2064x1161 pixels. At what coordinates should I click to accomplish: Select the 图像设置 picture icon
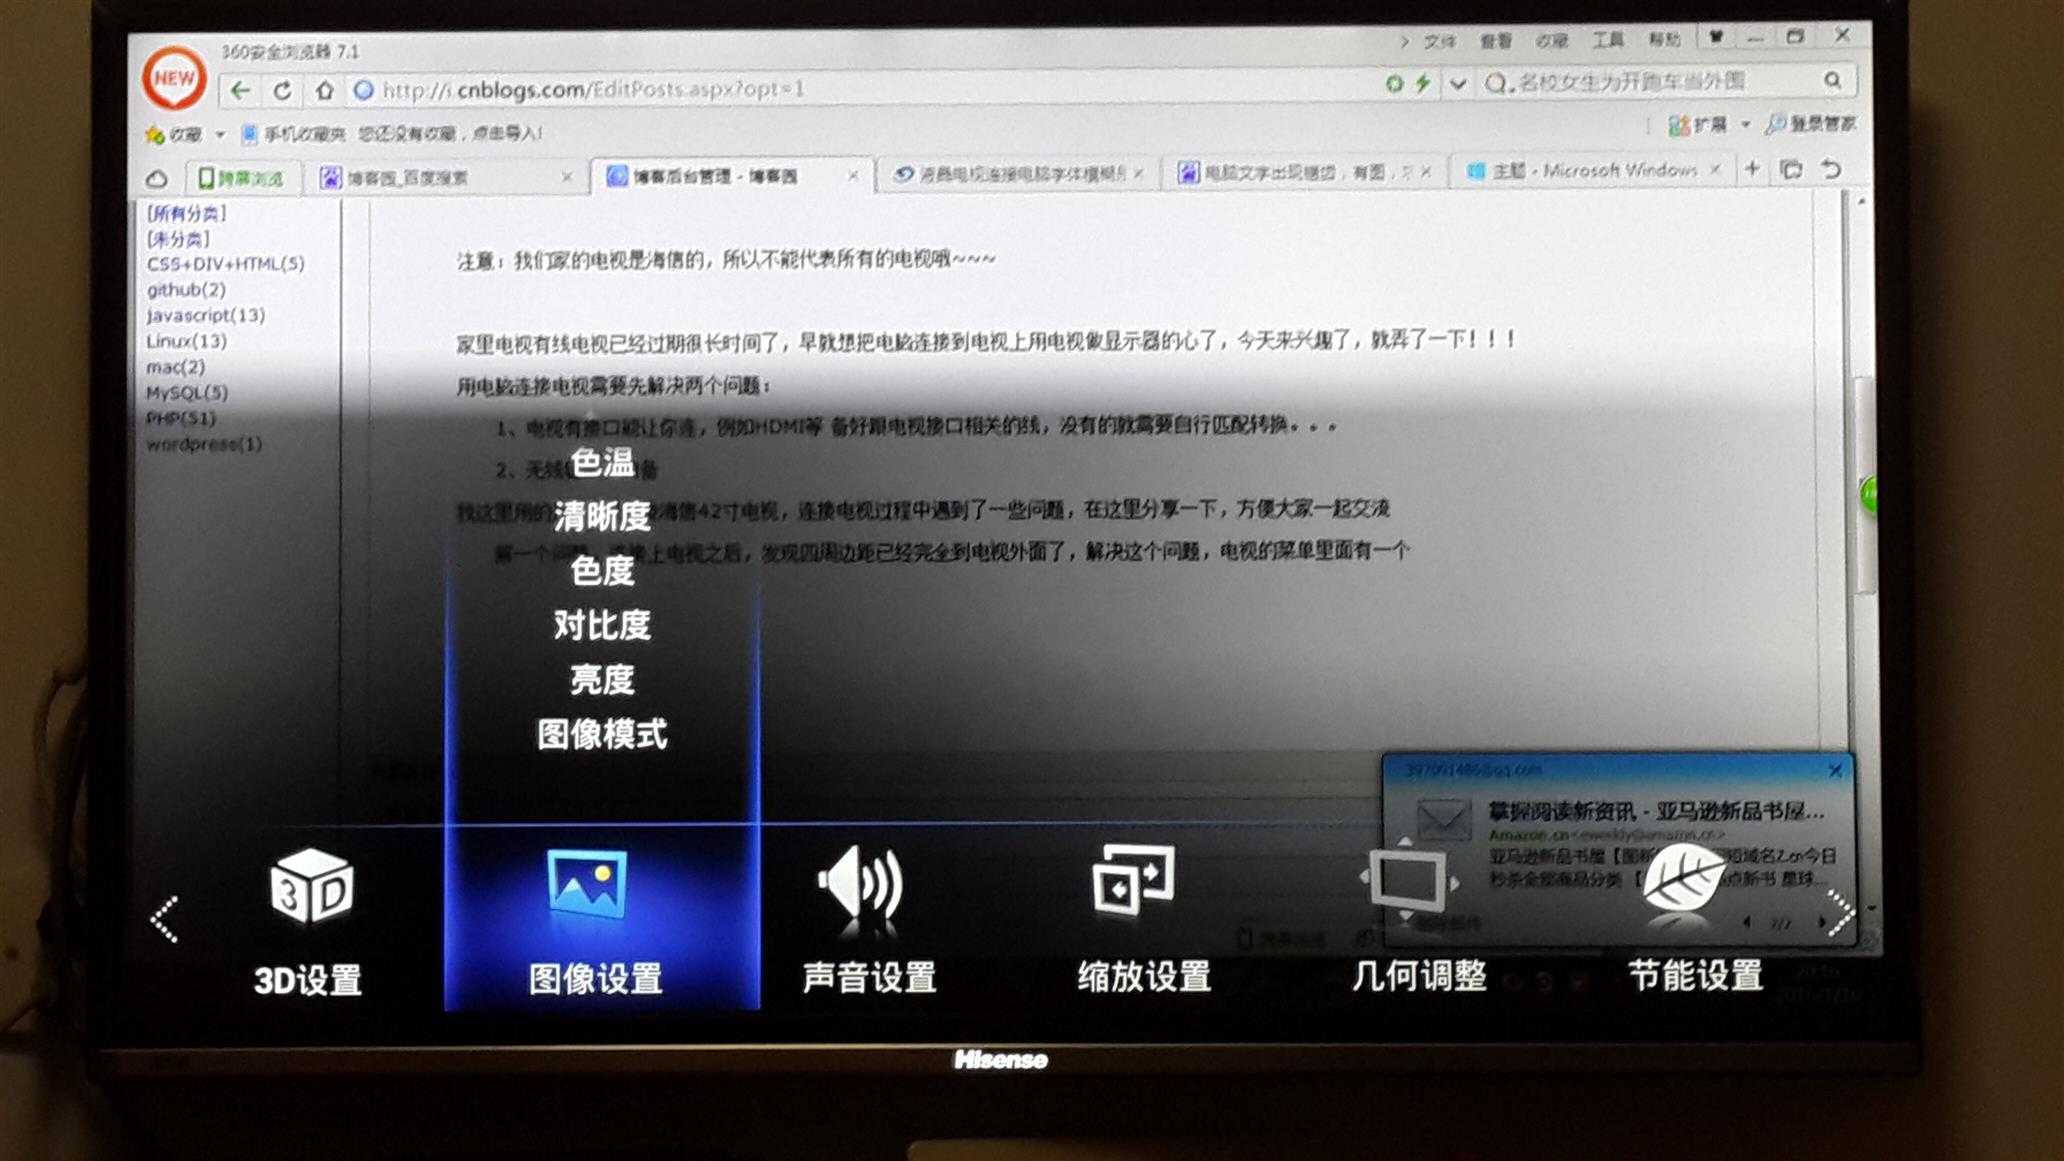(x=587, y=882)
